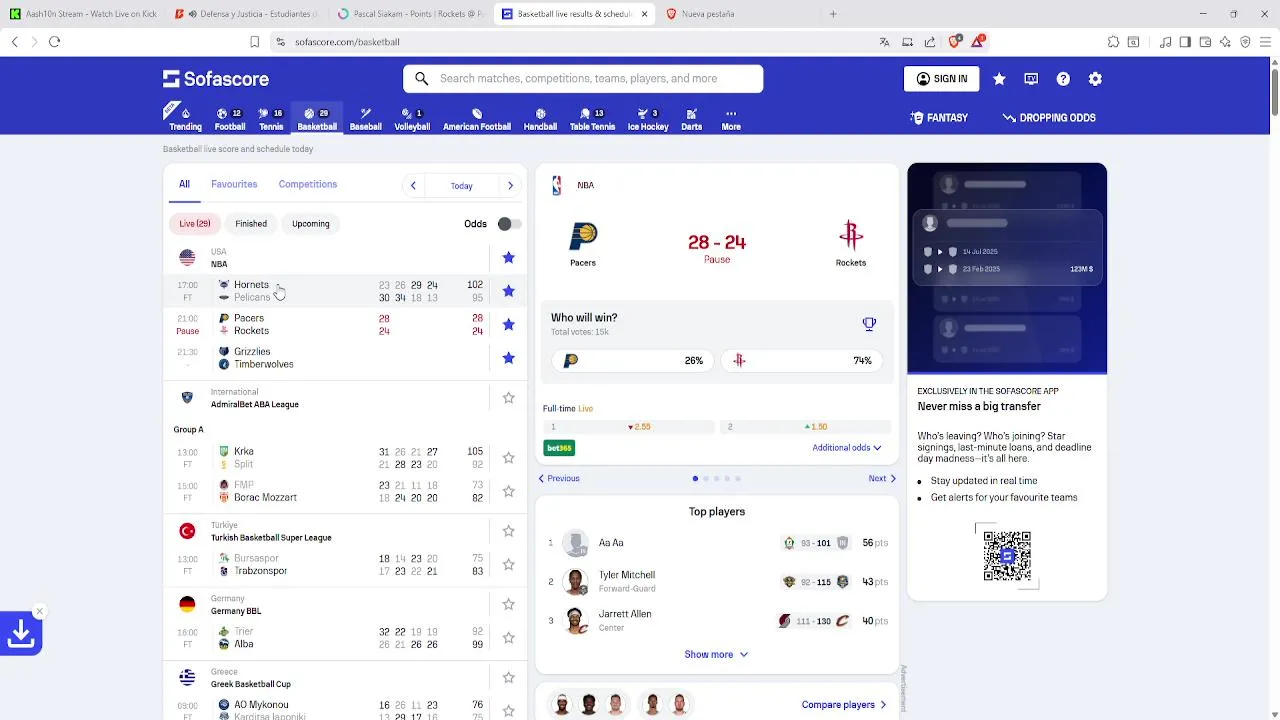Click the download app icon

click(x=20, y=634)
